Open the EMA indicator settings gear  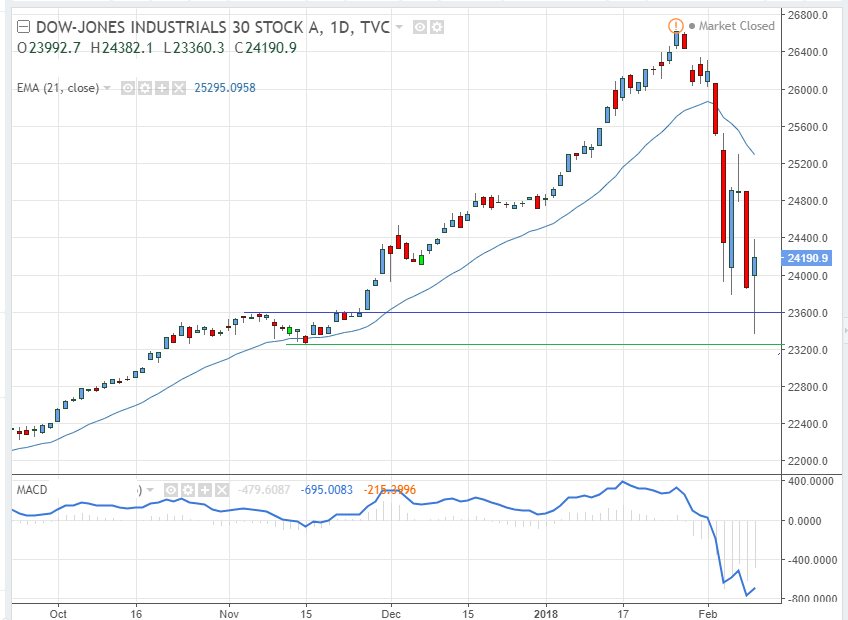point(144,88)
